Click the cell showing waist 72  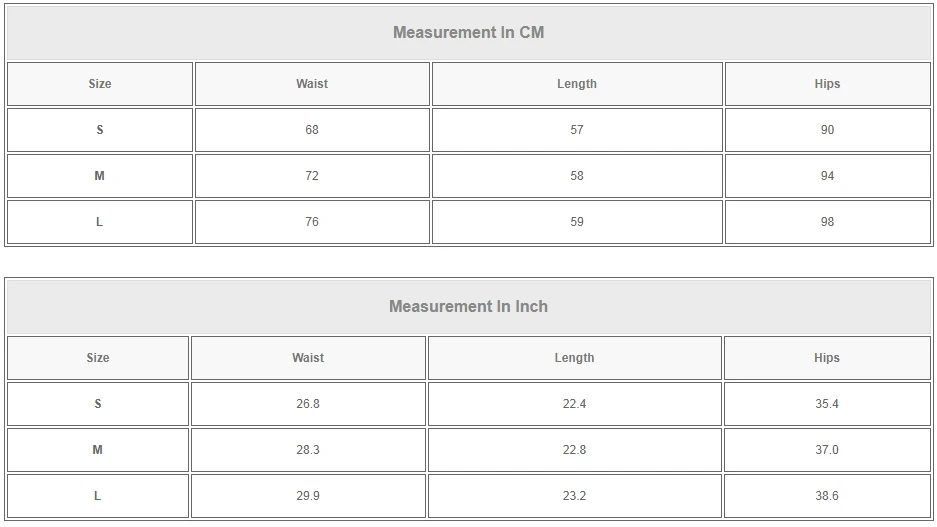coord(312,176)
